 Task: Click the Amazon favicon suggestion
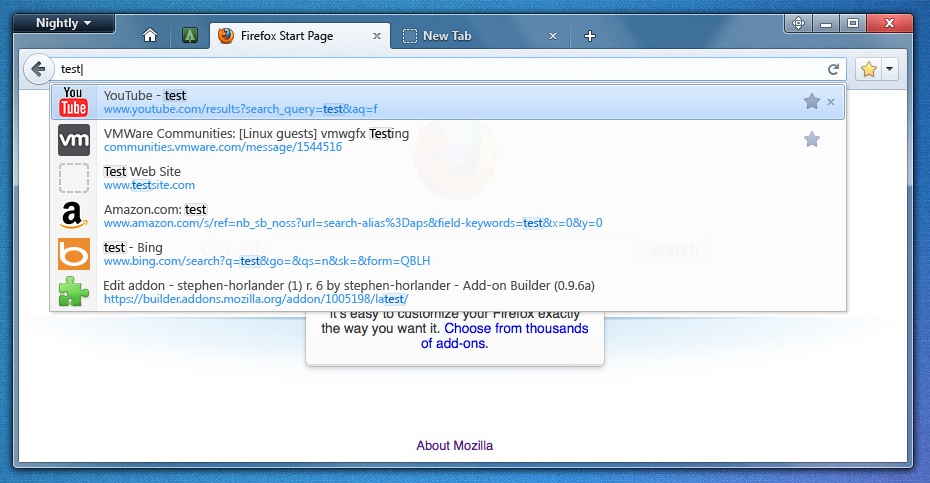coord(74,216)
